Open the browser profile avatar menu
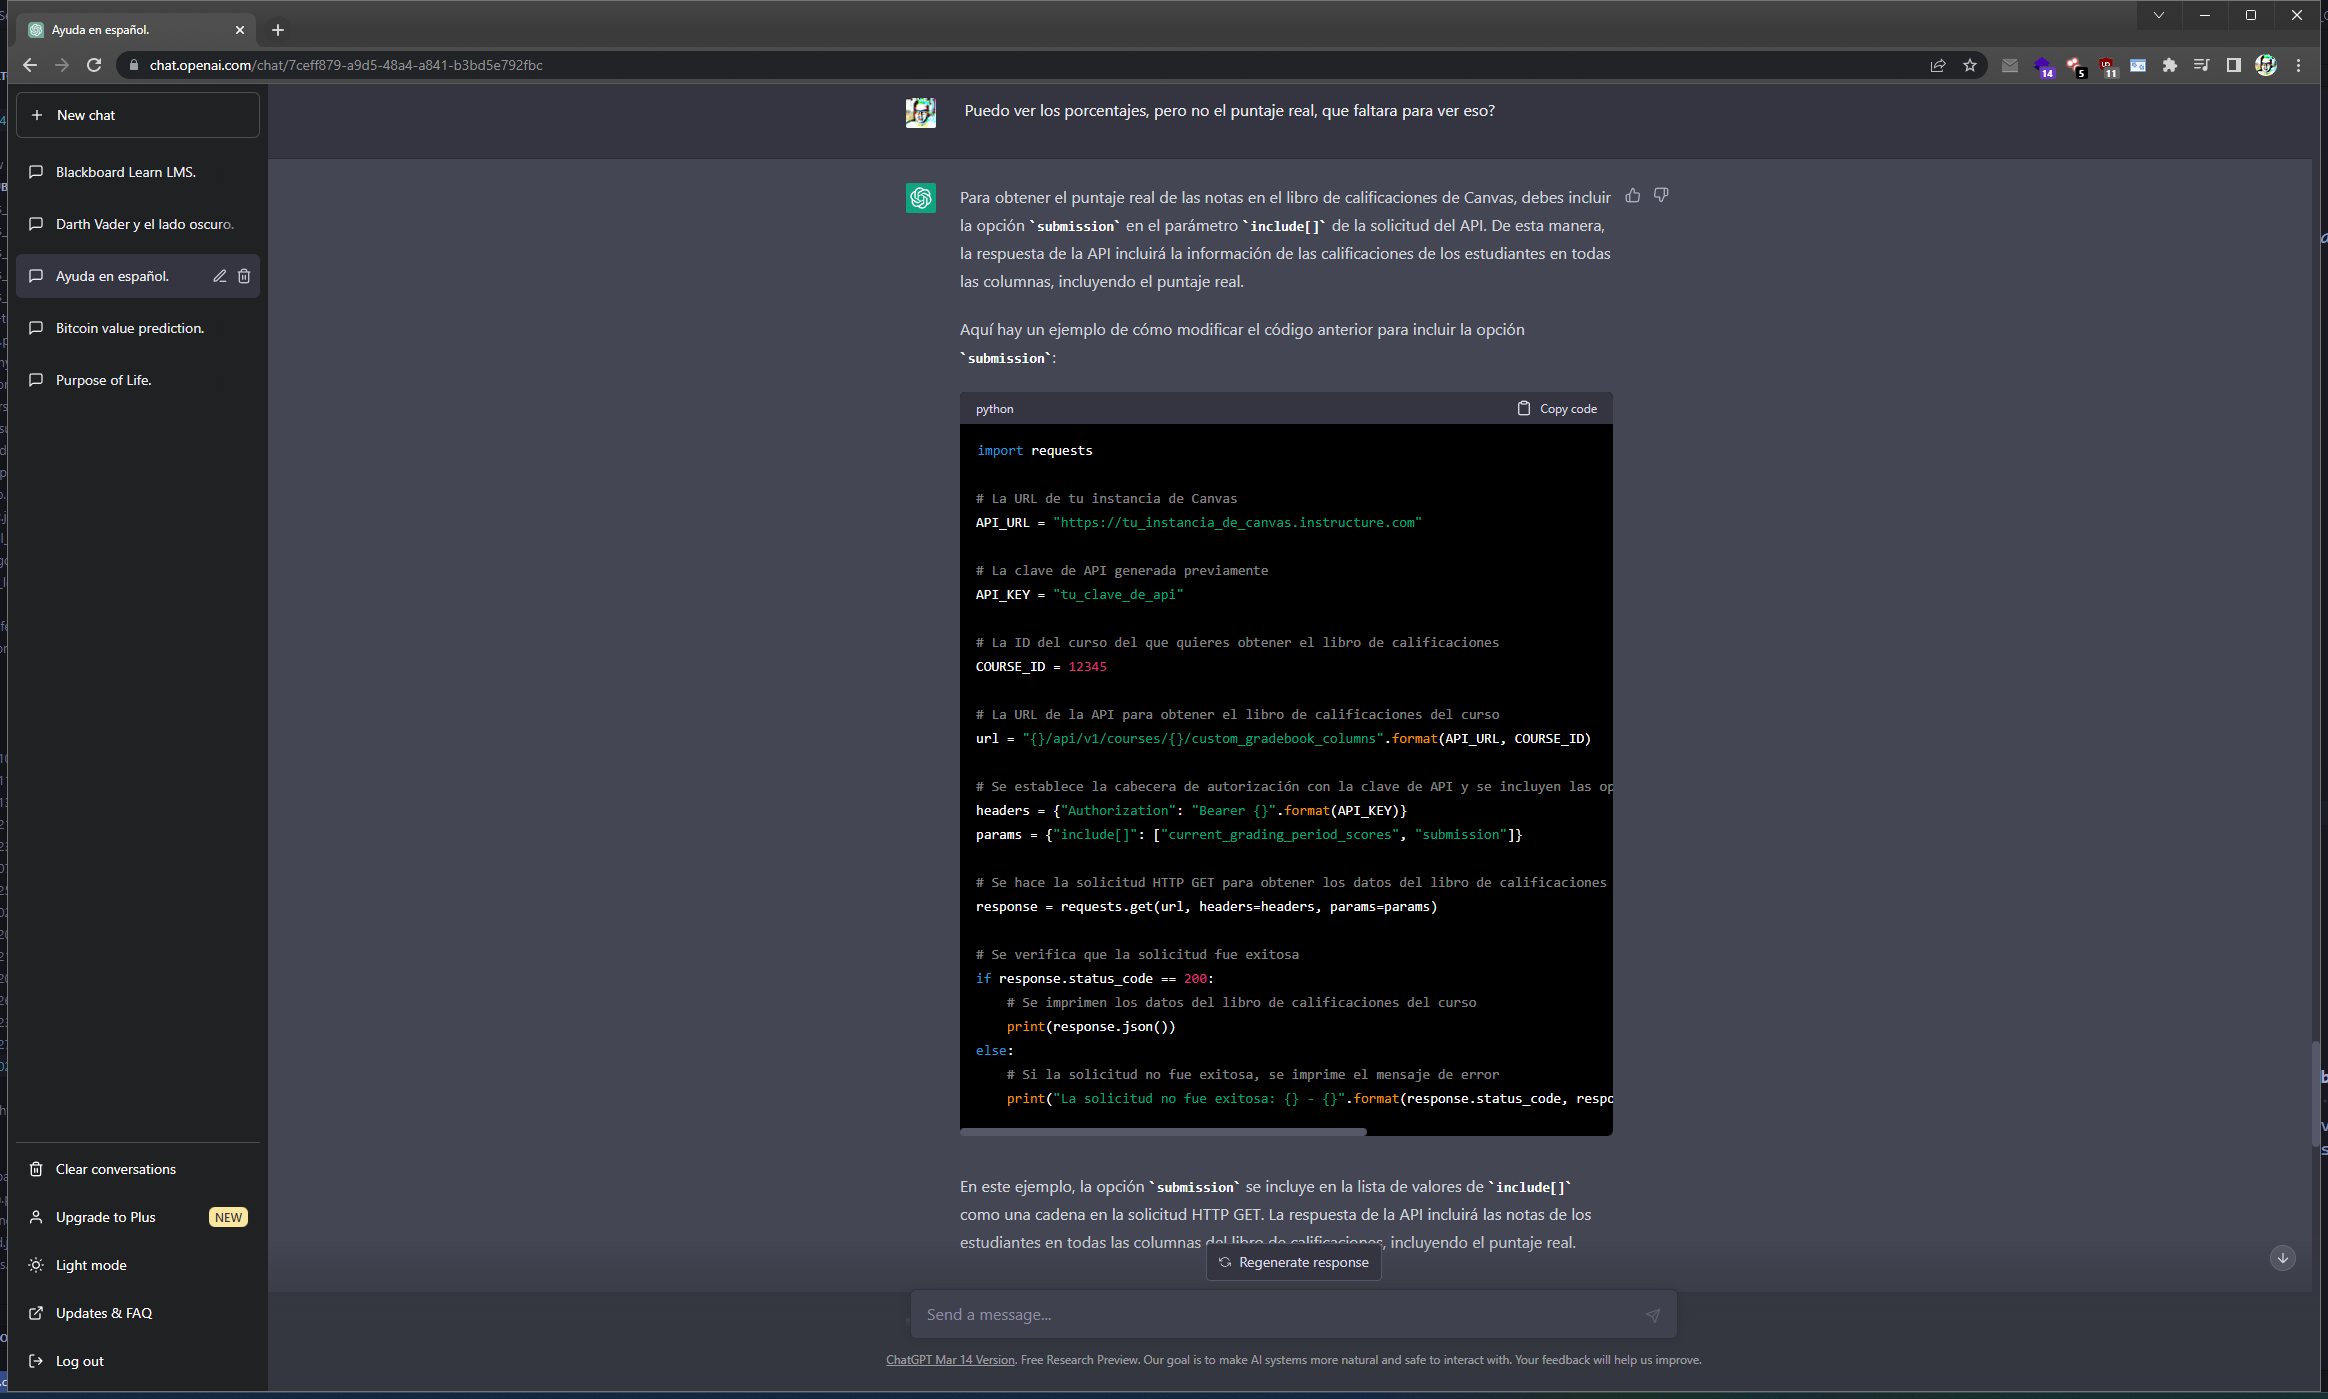 click(2266, 65)
